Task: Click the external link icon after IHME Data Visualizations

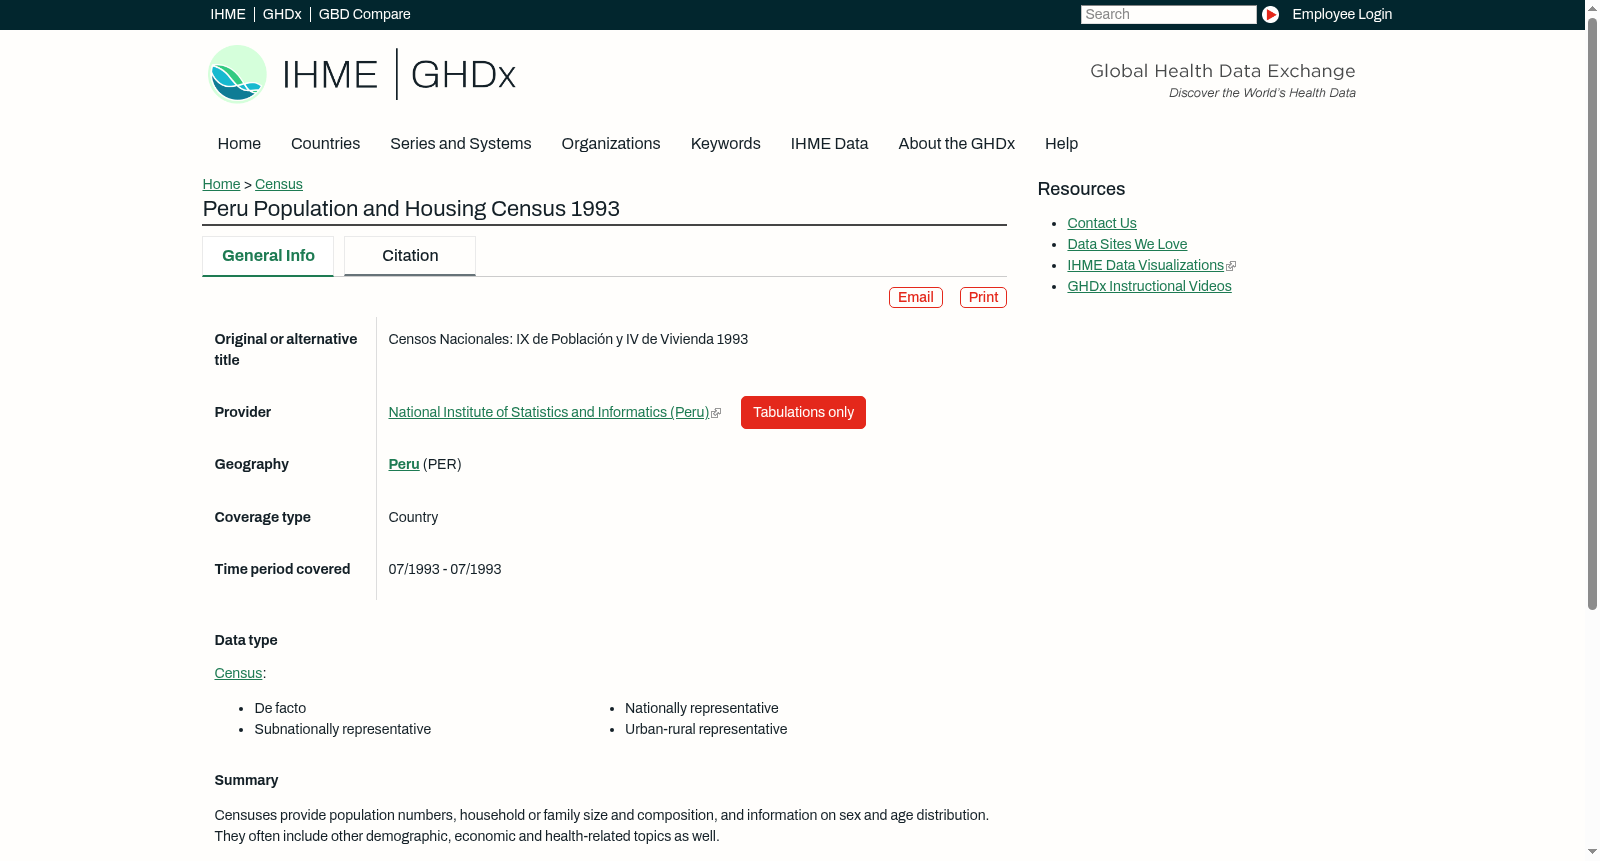Action: pos(1231,266)
